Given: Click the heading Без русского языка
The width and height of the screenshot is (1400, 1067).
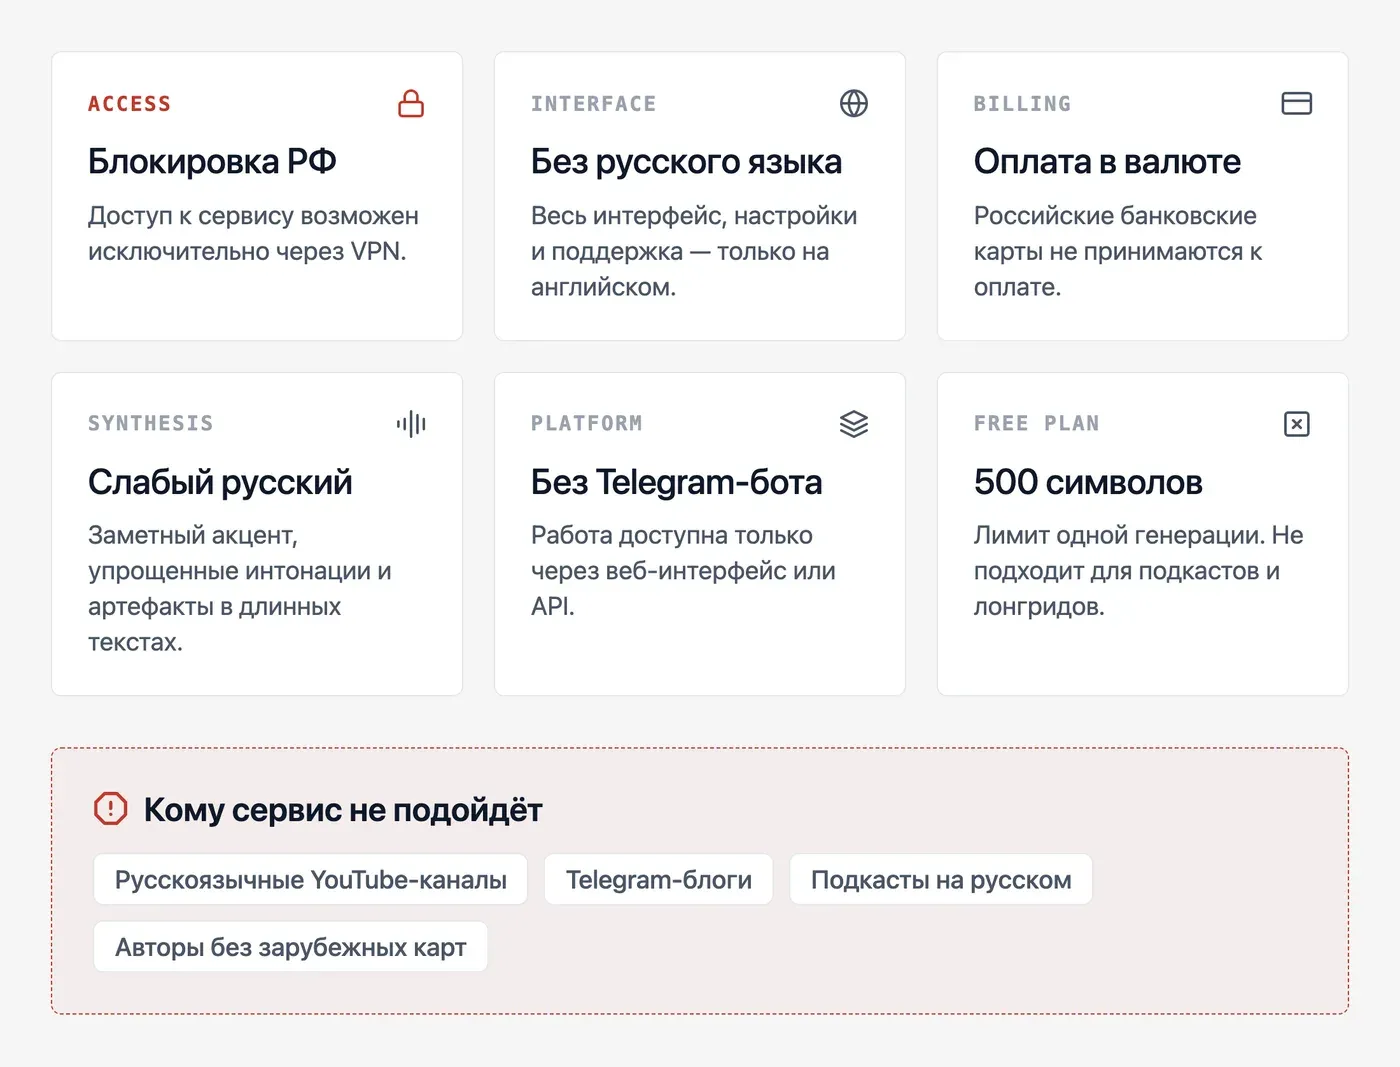Looking at the screenshot, I should pos(686,161).
